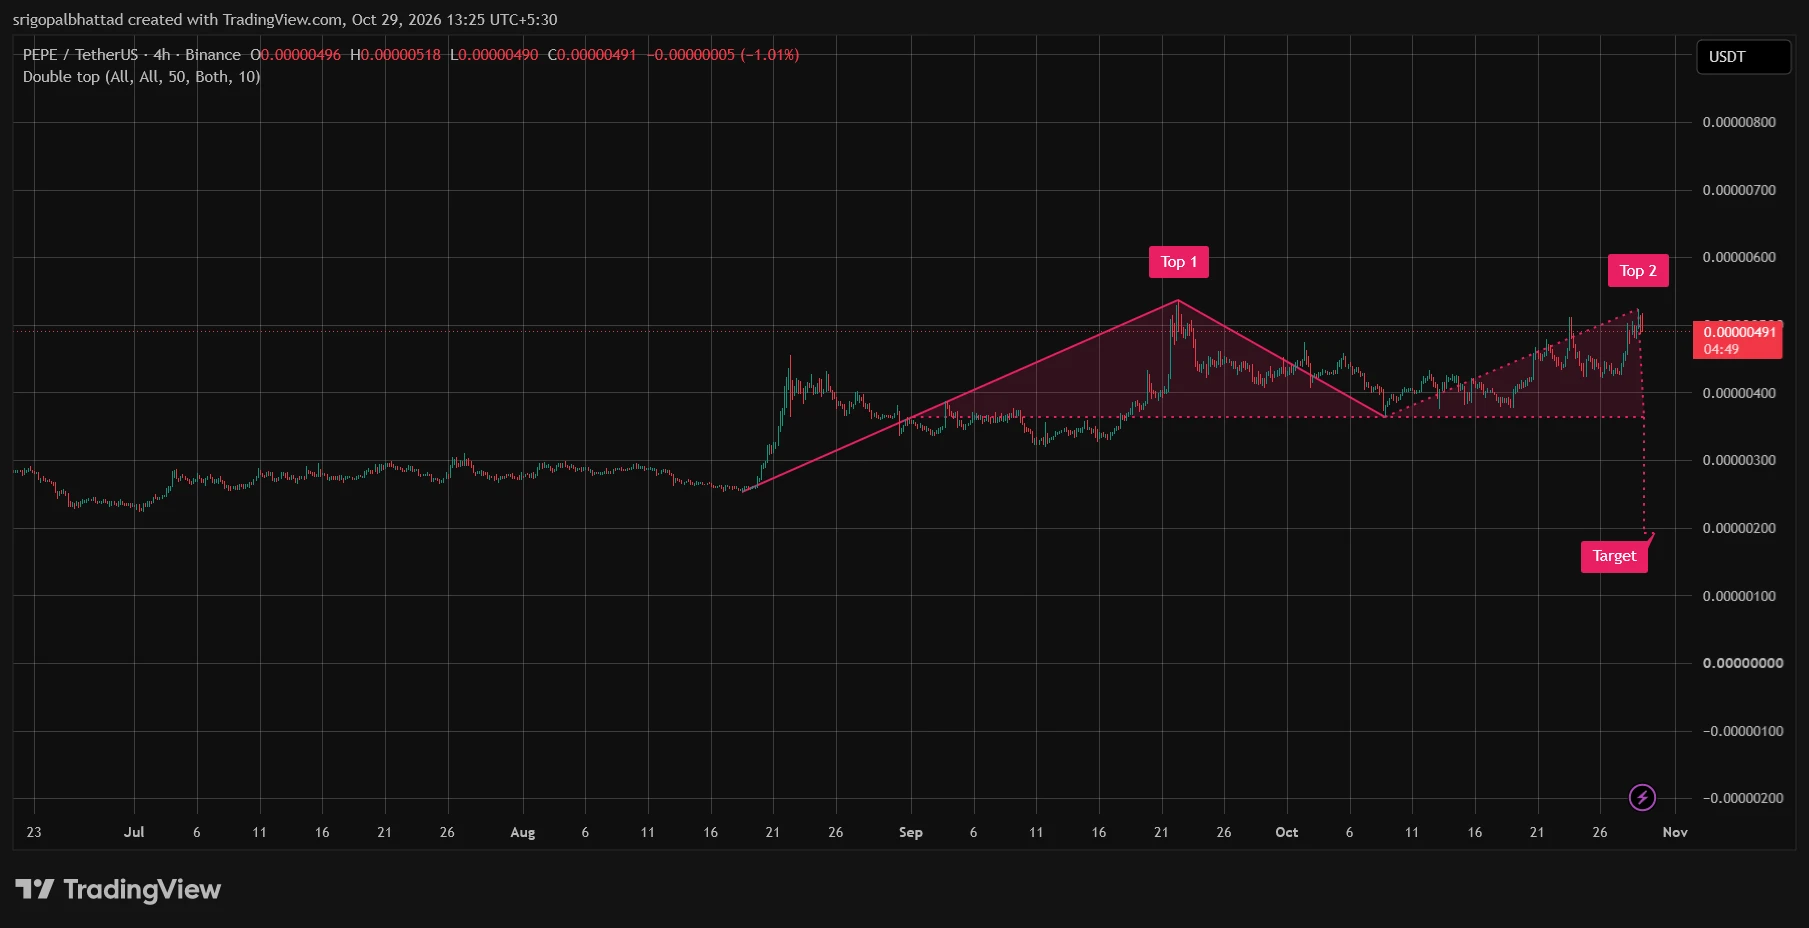
Task: Click the purple lightning bolt icon
Action: (x=1642, y=797)
